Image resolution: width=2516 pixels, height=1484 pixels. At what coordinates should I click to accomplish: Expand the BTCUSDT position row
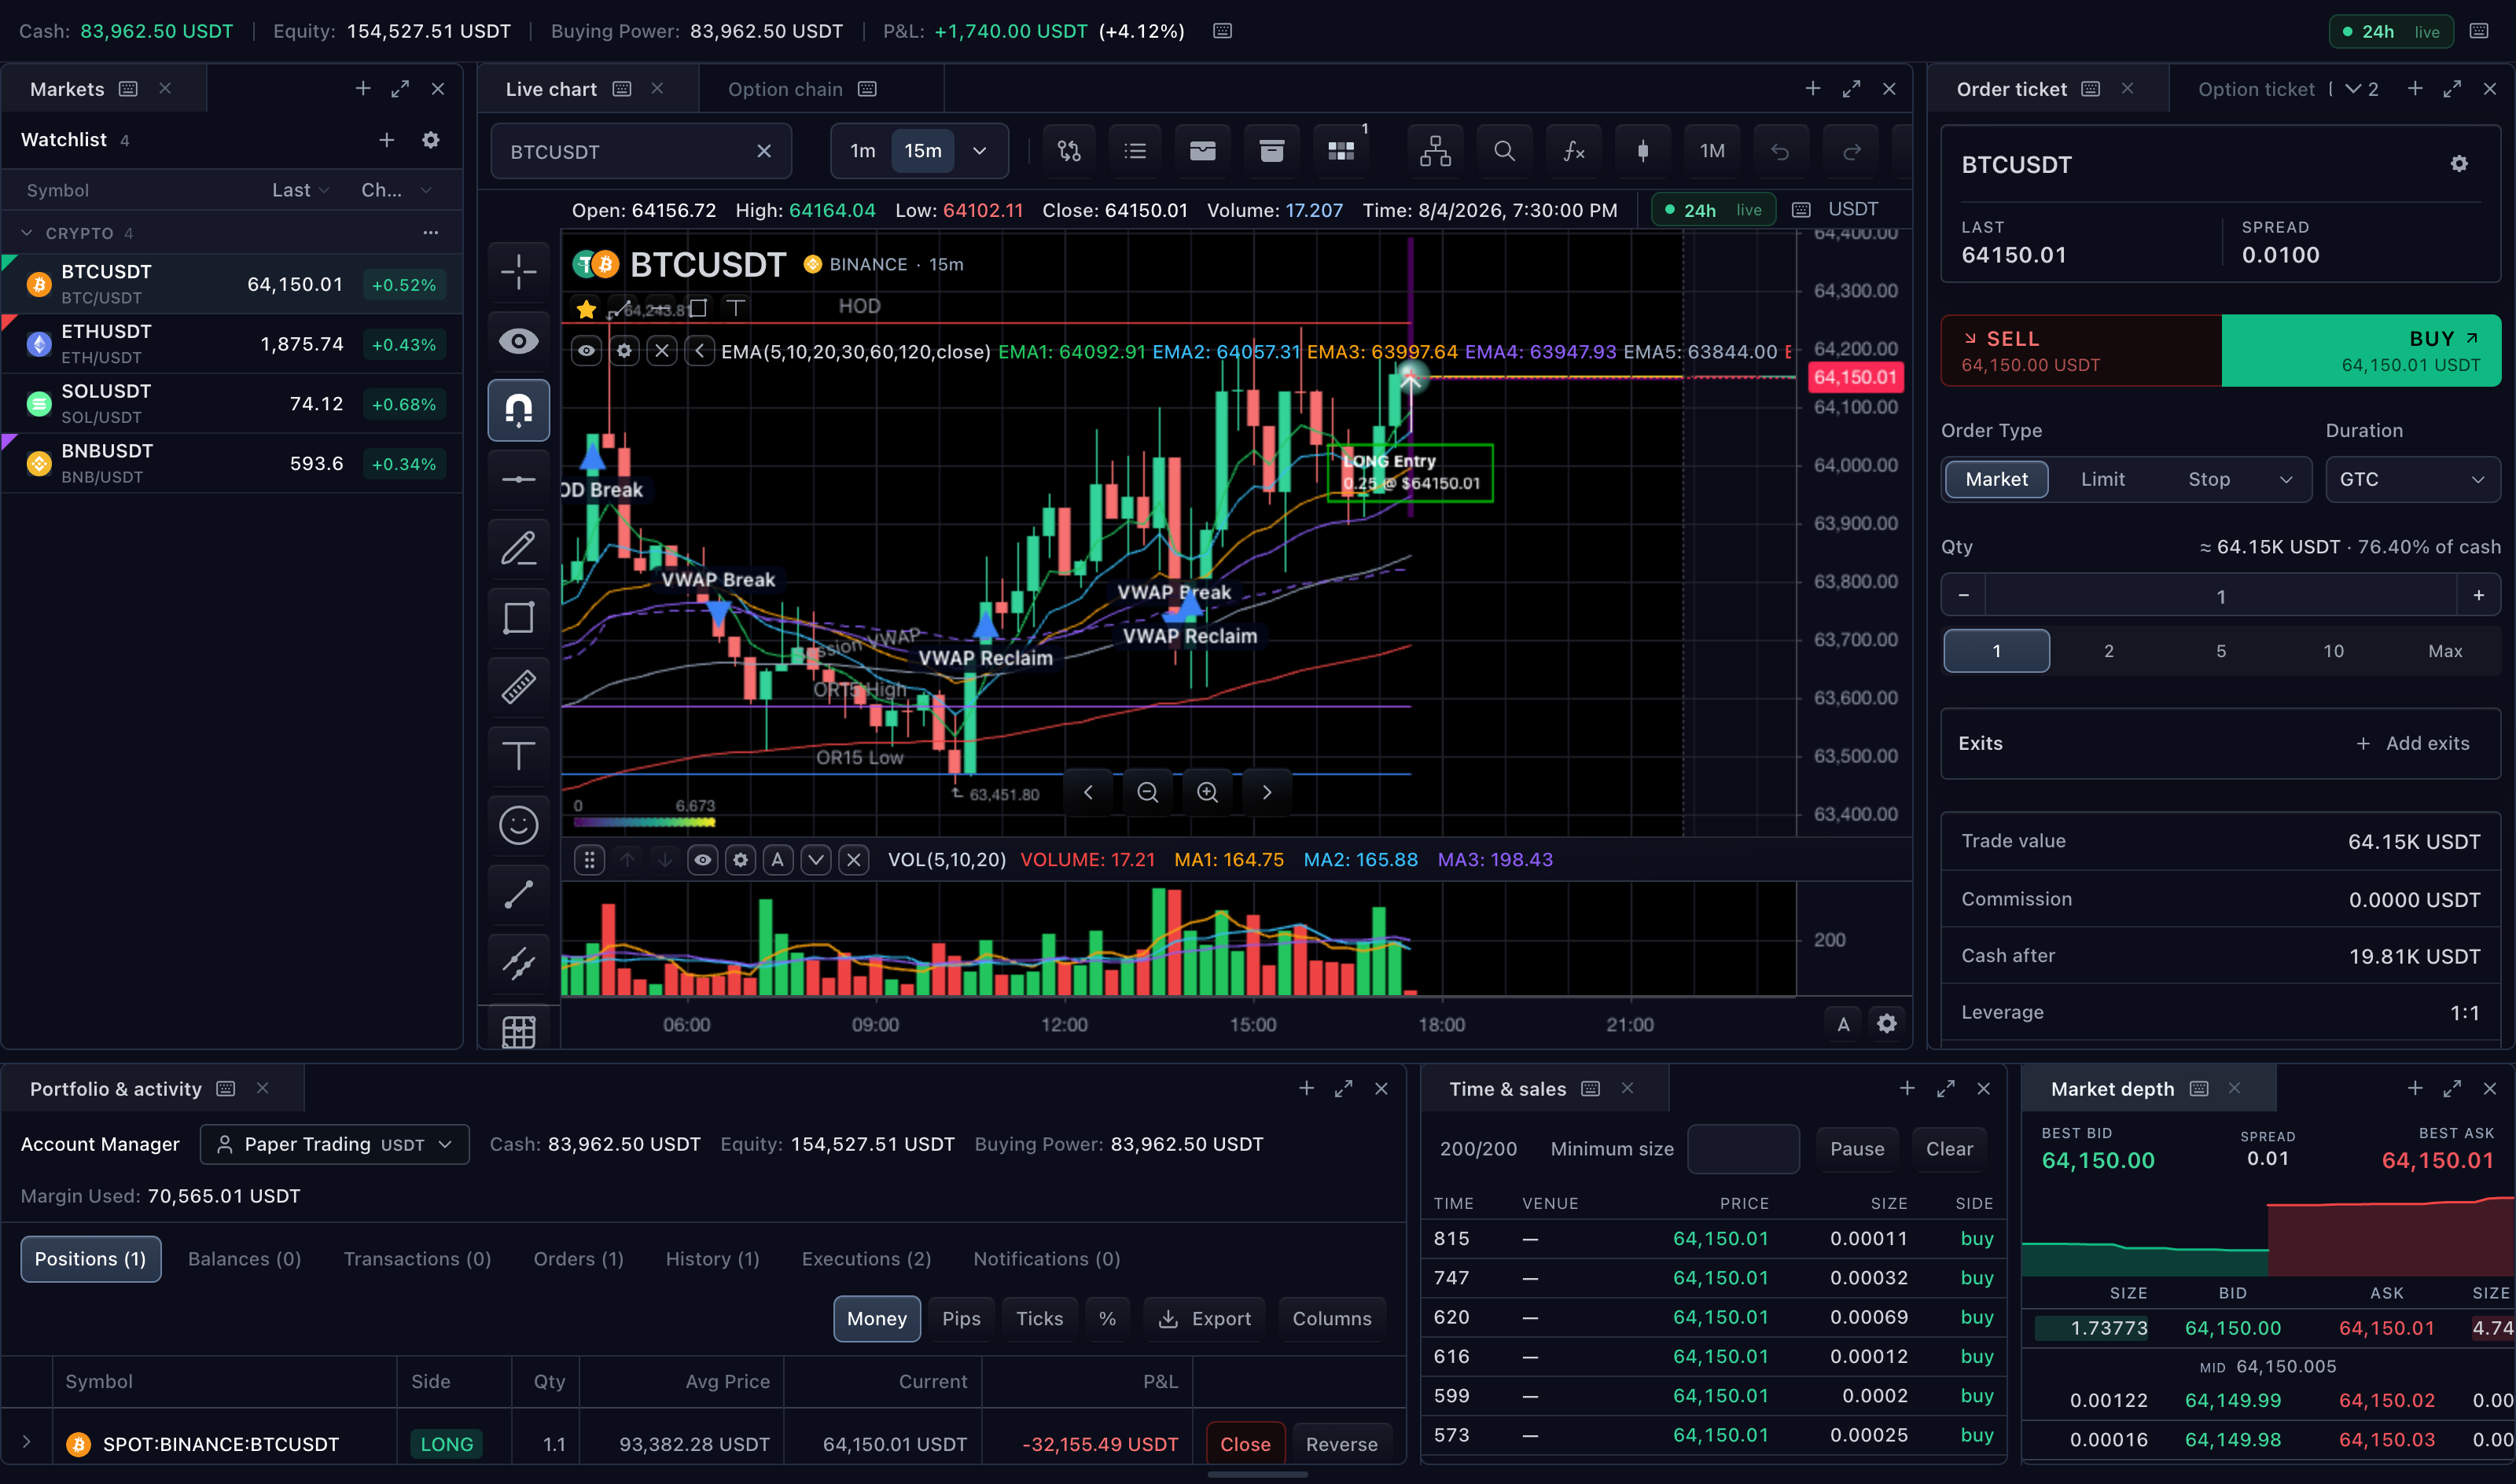(27, 1441)
